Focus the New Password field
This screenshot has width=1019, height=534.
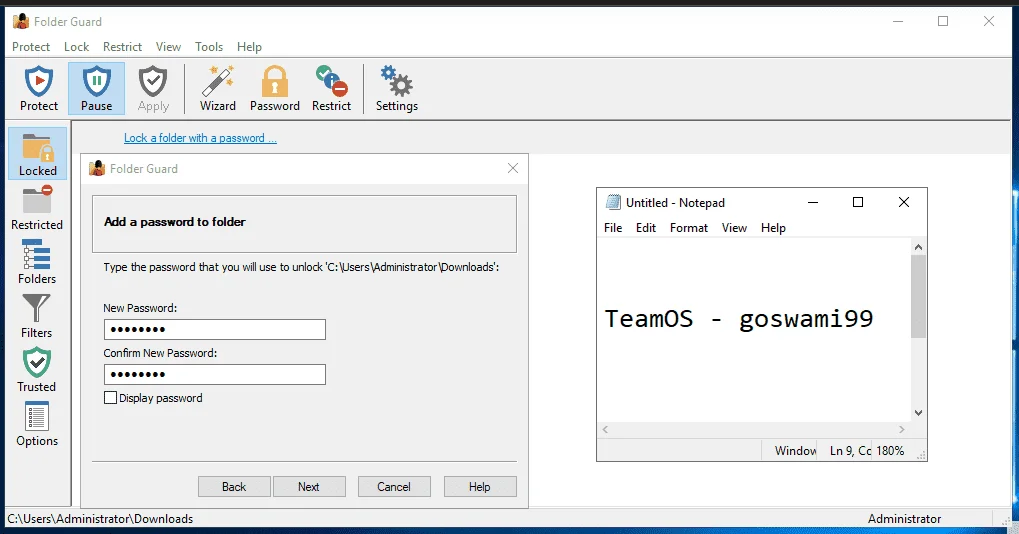(214, 329)
